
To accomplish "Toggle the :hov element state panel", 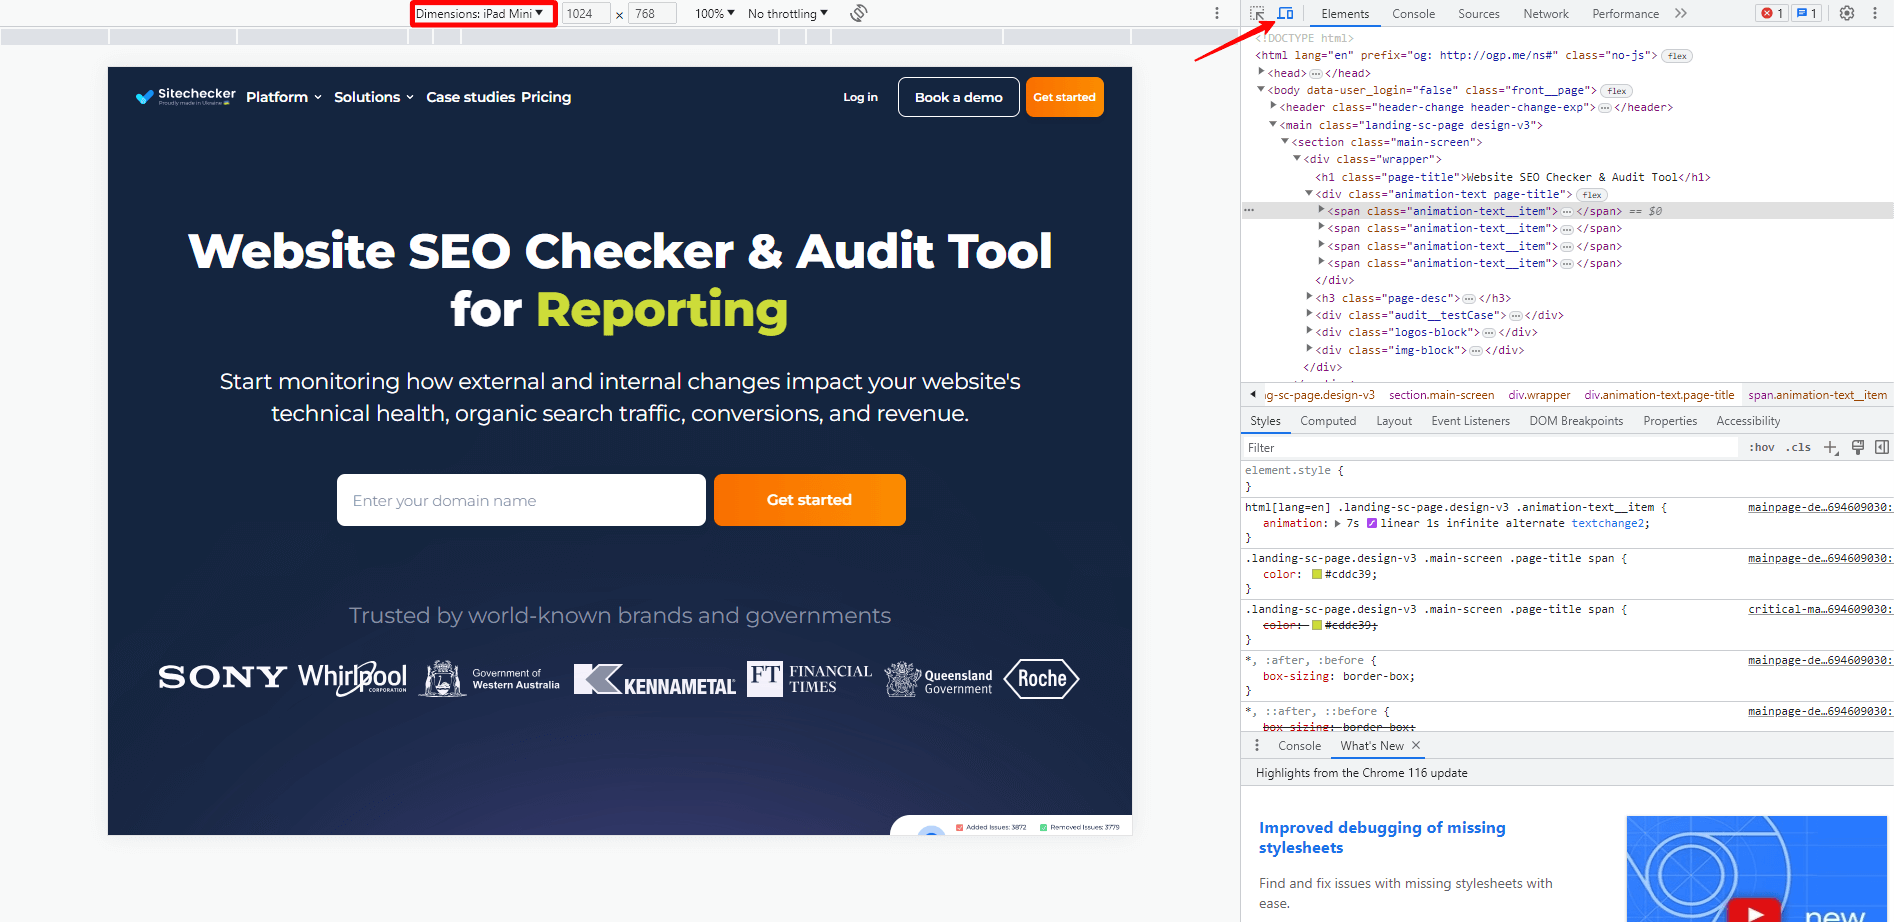I will [x=1761, y=447].
